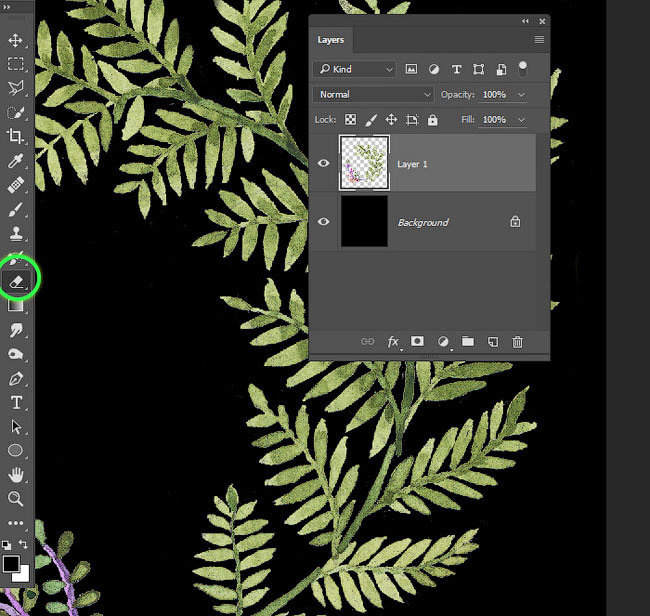Pick the Eyedropper tool

click(15, 161)
